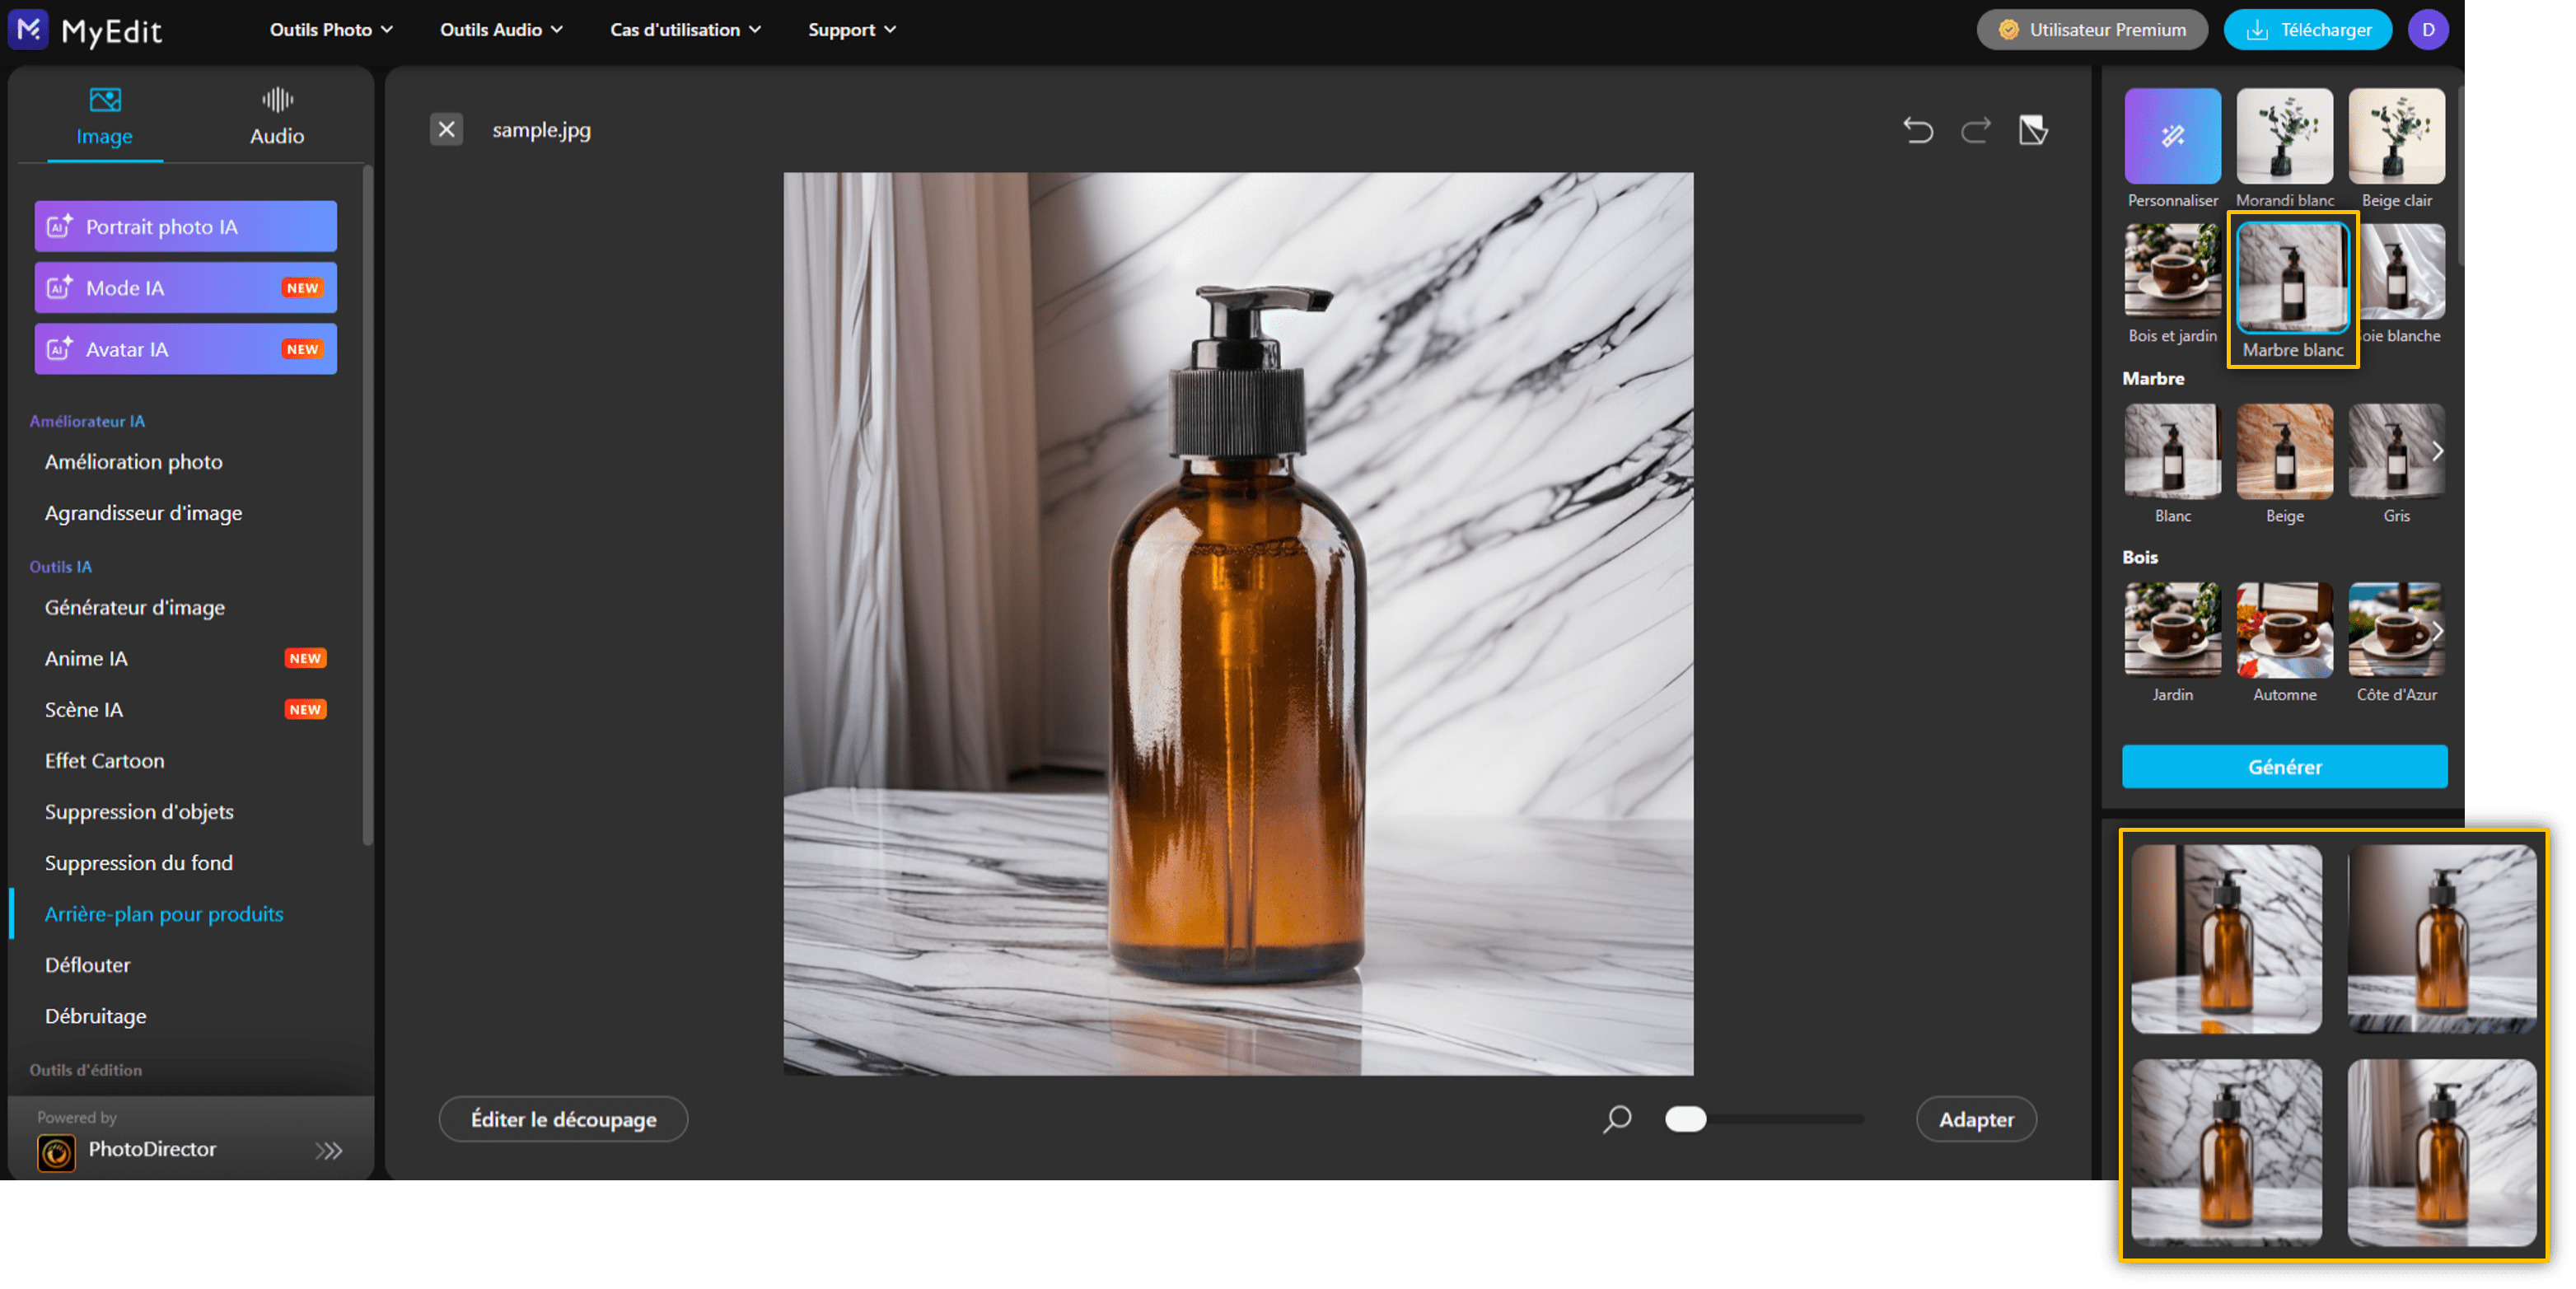Image resolution: width=2576 pixels, height=1289 pixels.
Task: Show more Bois styles with arrow
Action: tap(2437, 631)
